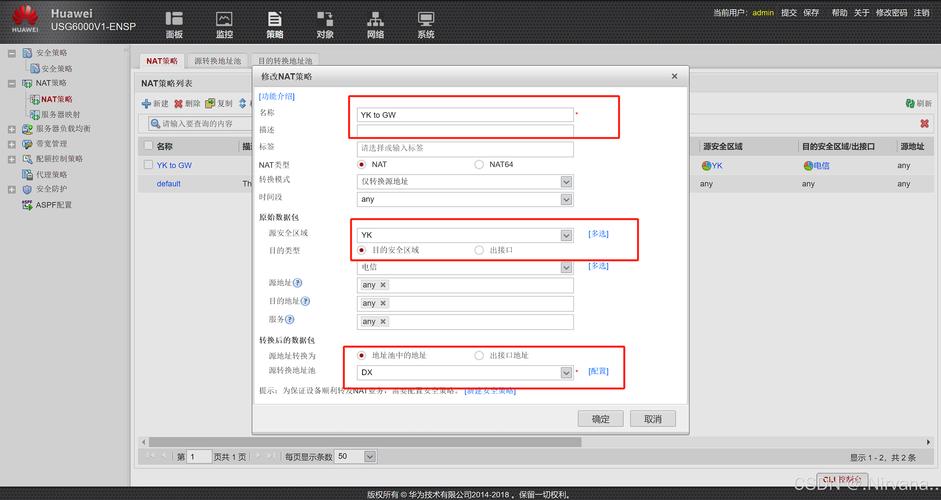Click 修改密码 in the top bar
This screenshot has width=941, height=500.
[891, 13]
